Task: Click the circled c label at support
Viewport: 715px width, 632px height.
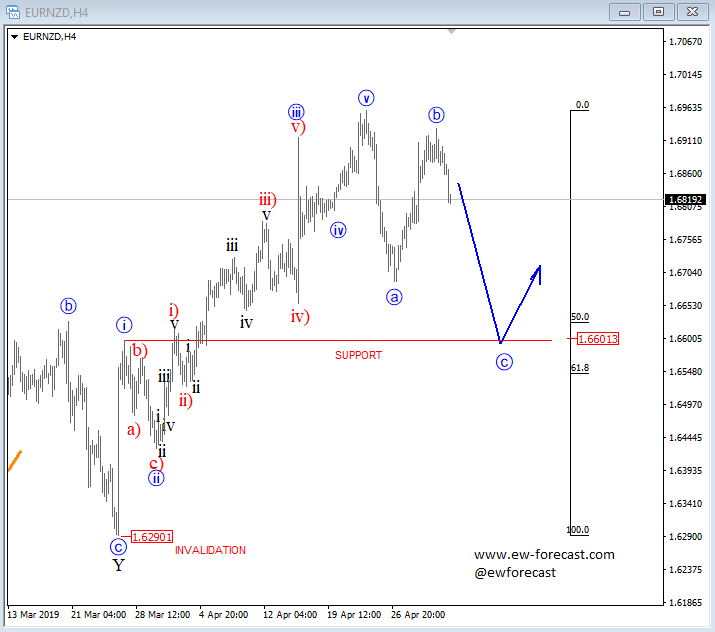Action: point(504,361)
